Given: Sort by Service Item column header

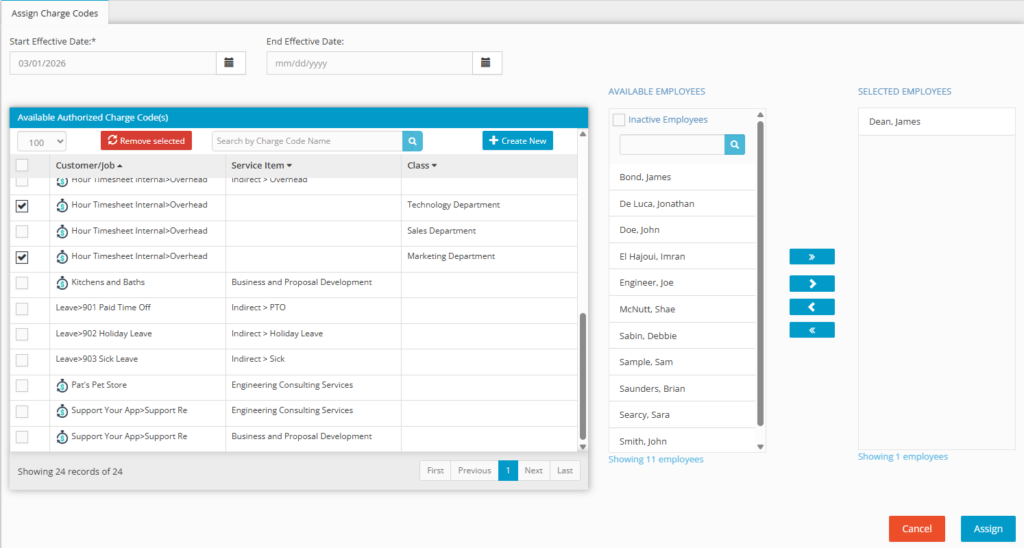Looking at the screenshot, I should (x=261, y=165).
